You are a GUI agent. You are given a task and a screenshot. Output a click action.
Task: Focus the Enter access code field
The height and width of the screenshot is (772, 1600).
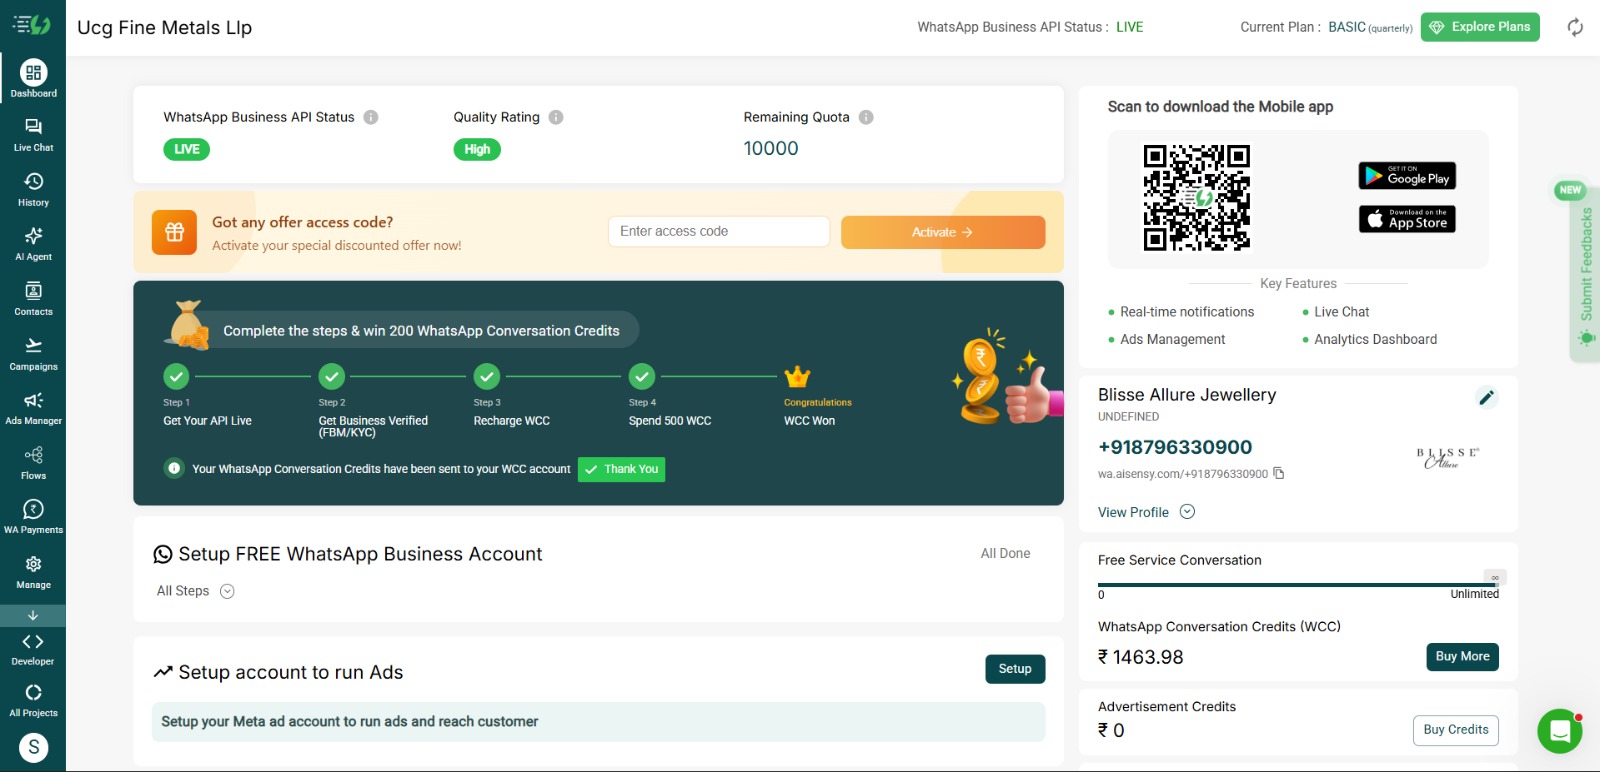click(719, 231)
